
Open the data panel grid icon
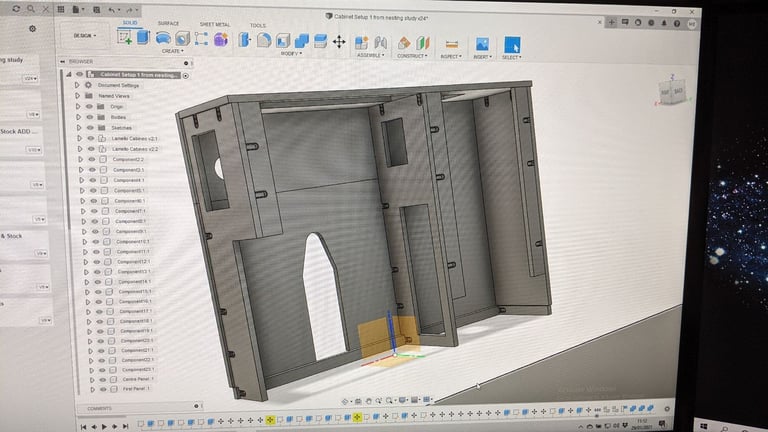pyautogui.click(x=61, y=9)
